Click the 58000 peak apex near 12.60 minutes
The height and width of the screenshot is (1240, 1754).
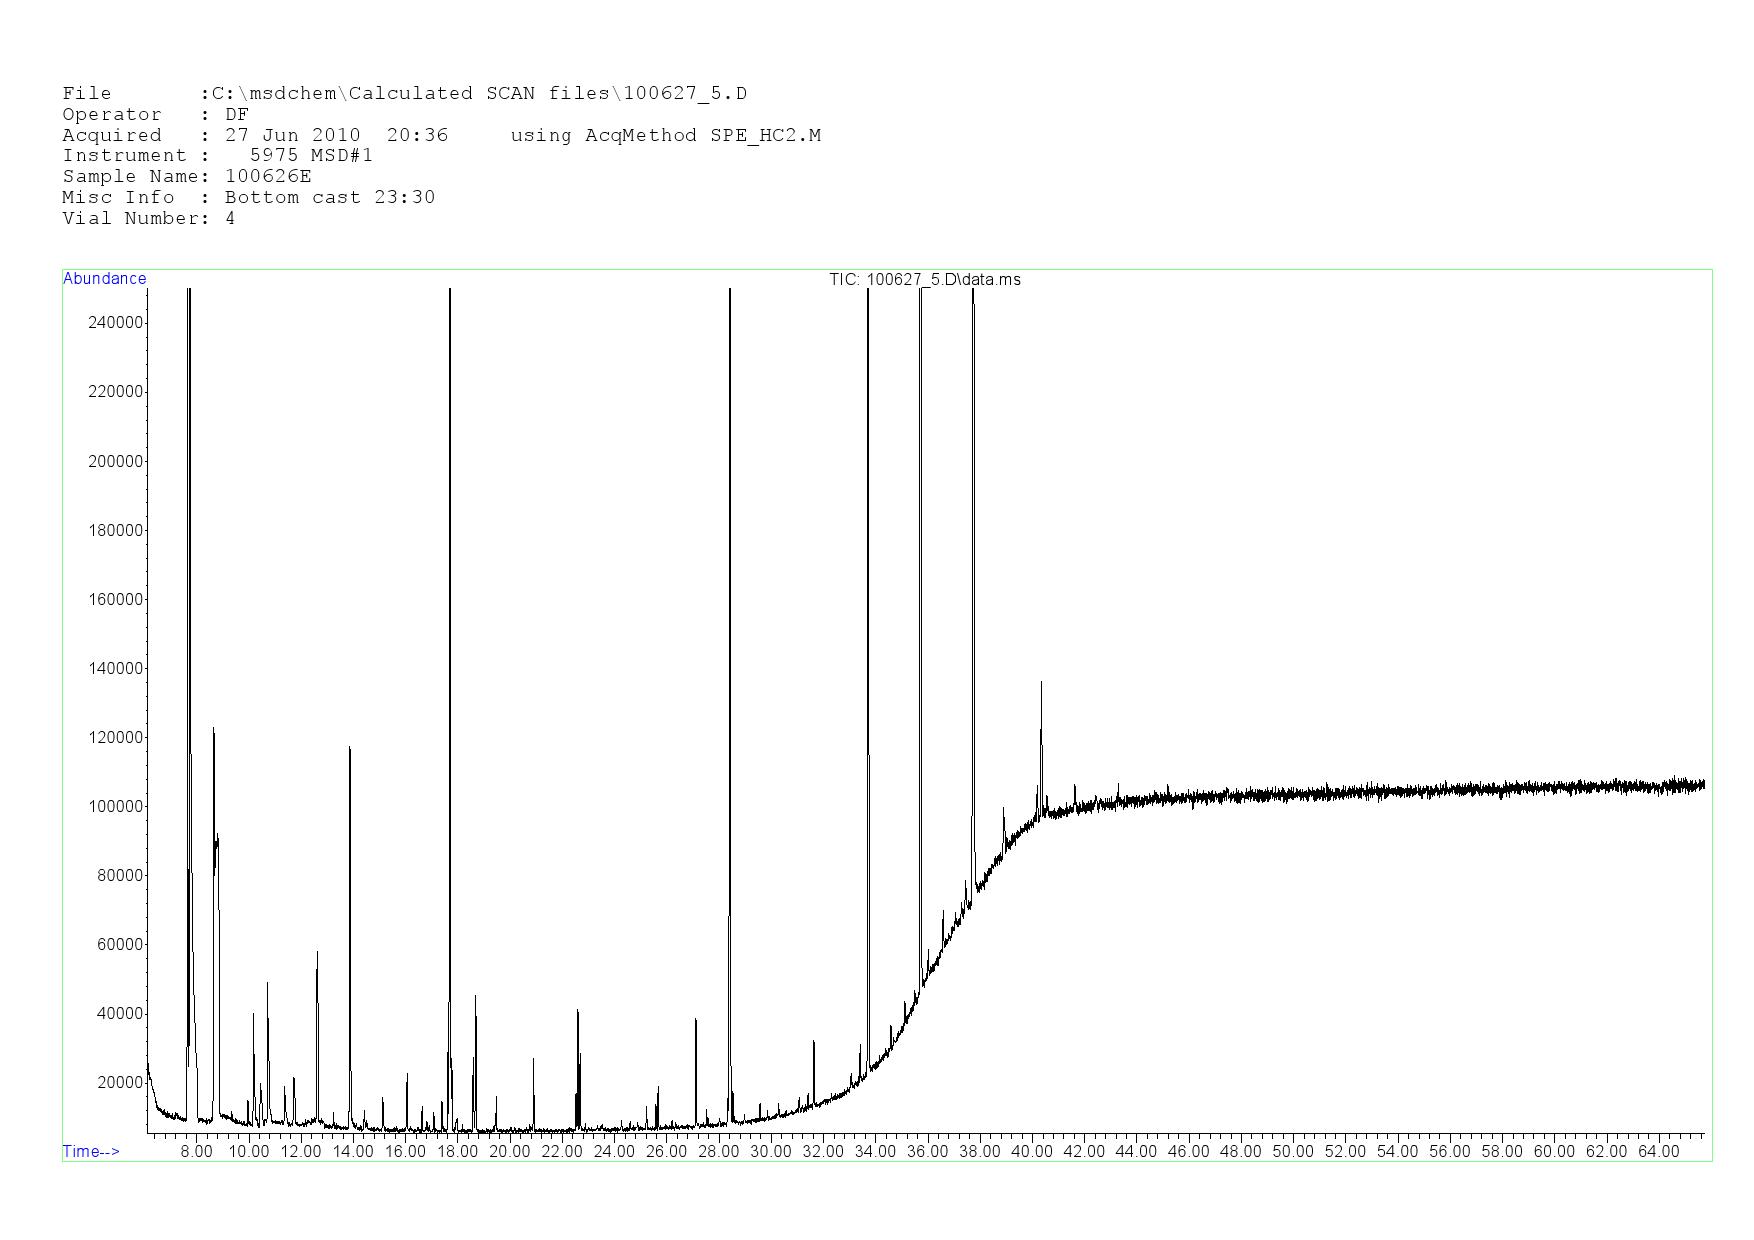317,952
